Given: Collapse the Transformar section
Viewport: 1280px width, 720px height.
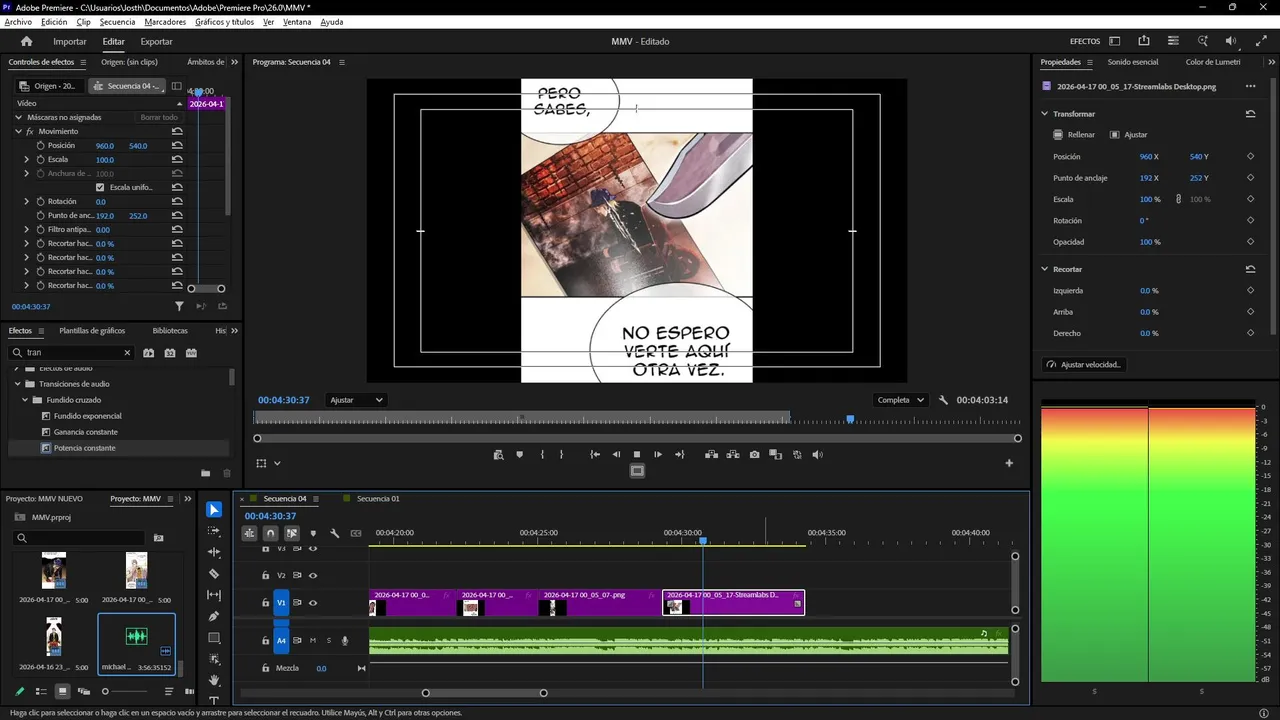Looking at the screenshot, I should pos(1045,114).
